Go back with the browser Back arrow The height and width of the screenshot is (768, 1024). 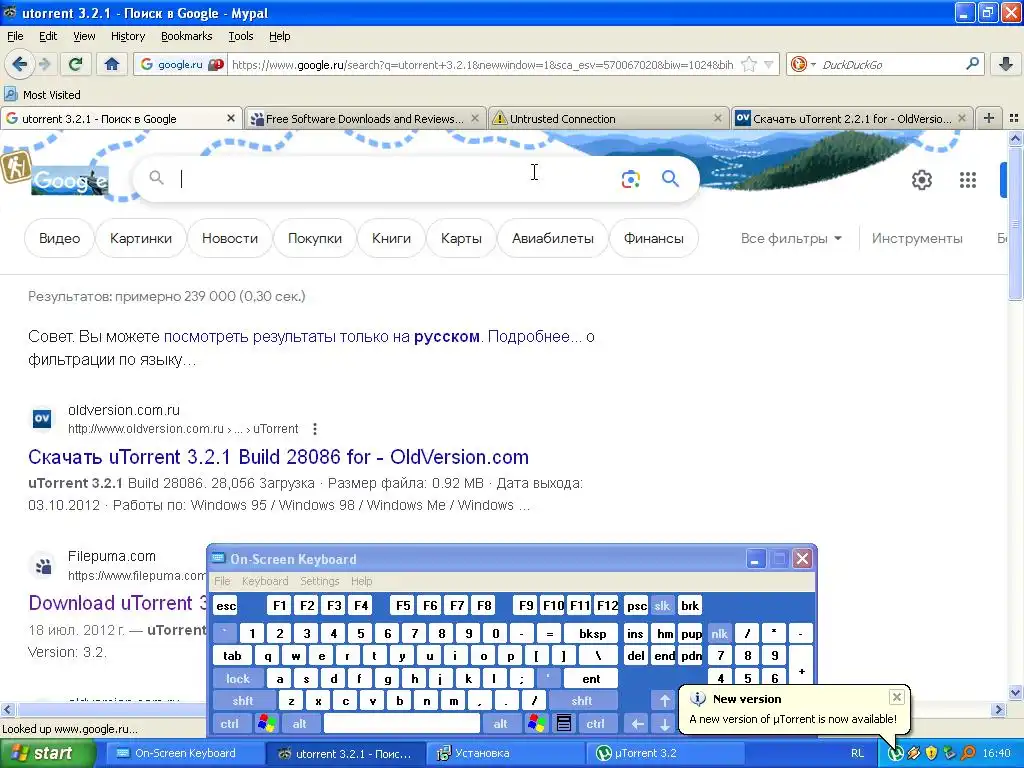(x=19, y=64)
